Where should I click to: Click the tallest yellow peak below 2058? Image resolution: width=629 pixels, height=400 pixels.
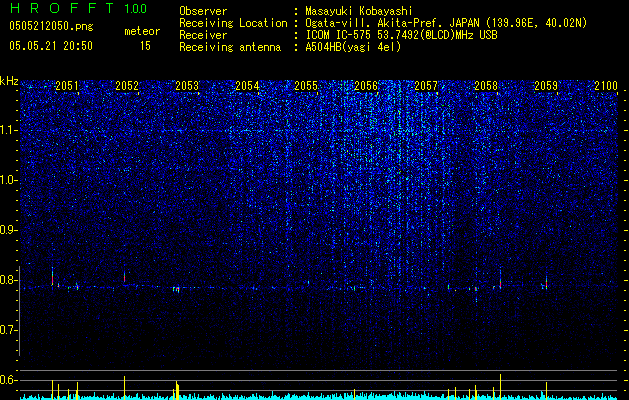click(500, 386)
